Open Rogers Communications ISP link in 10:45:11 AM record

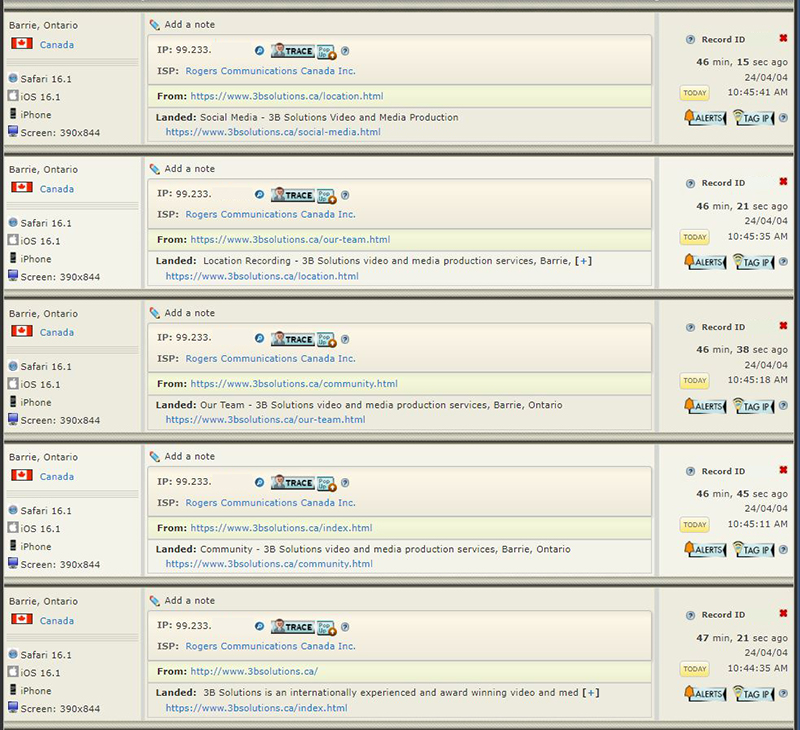click(x=270, y=503)
